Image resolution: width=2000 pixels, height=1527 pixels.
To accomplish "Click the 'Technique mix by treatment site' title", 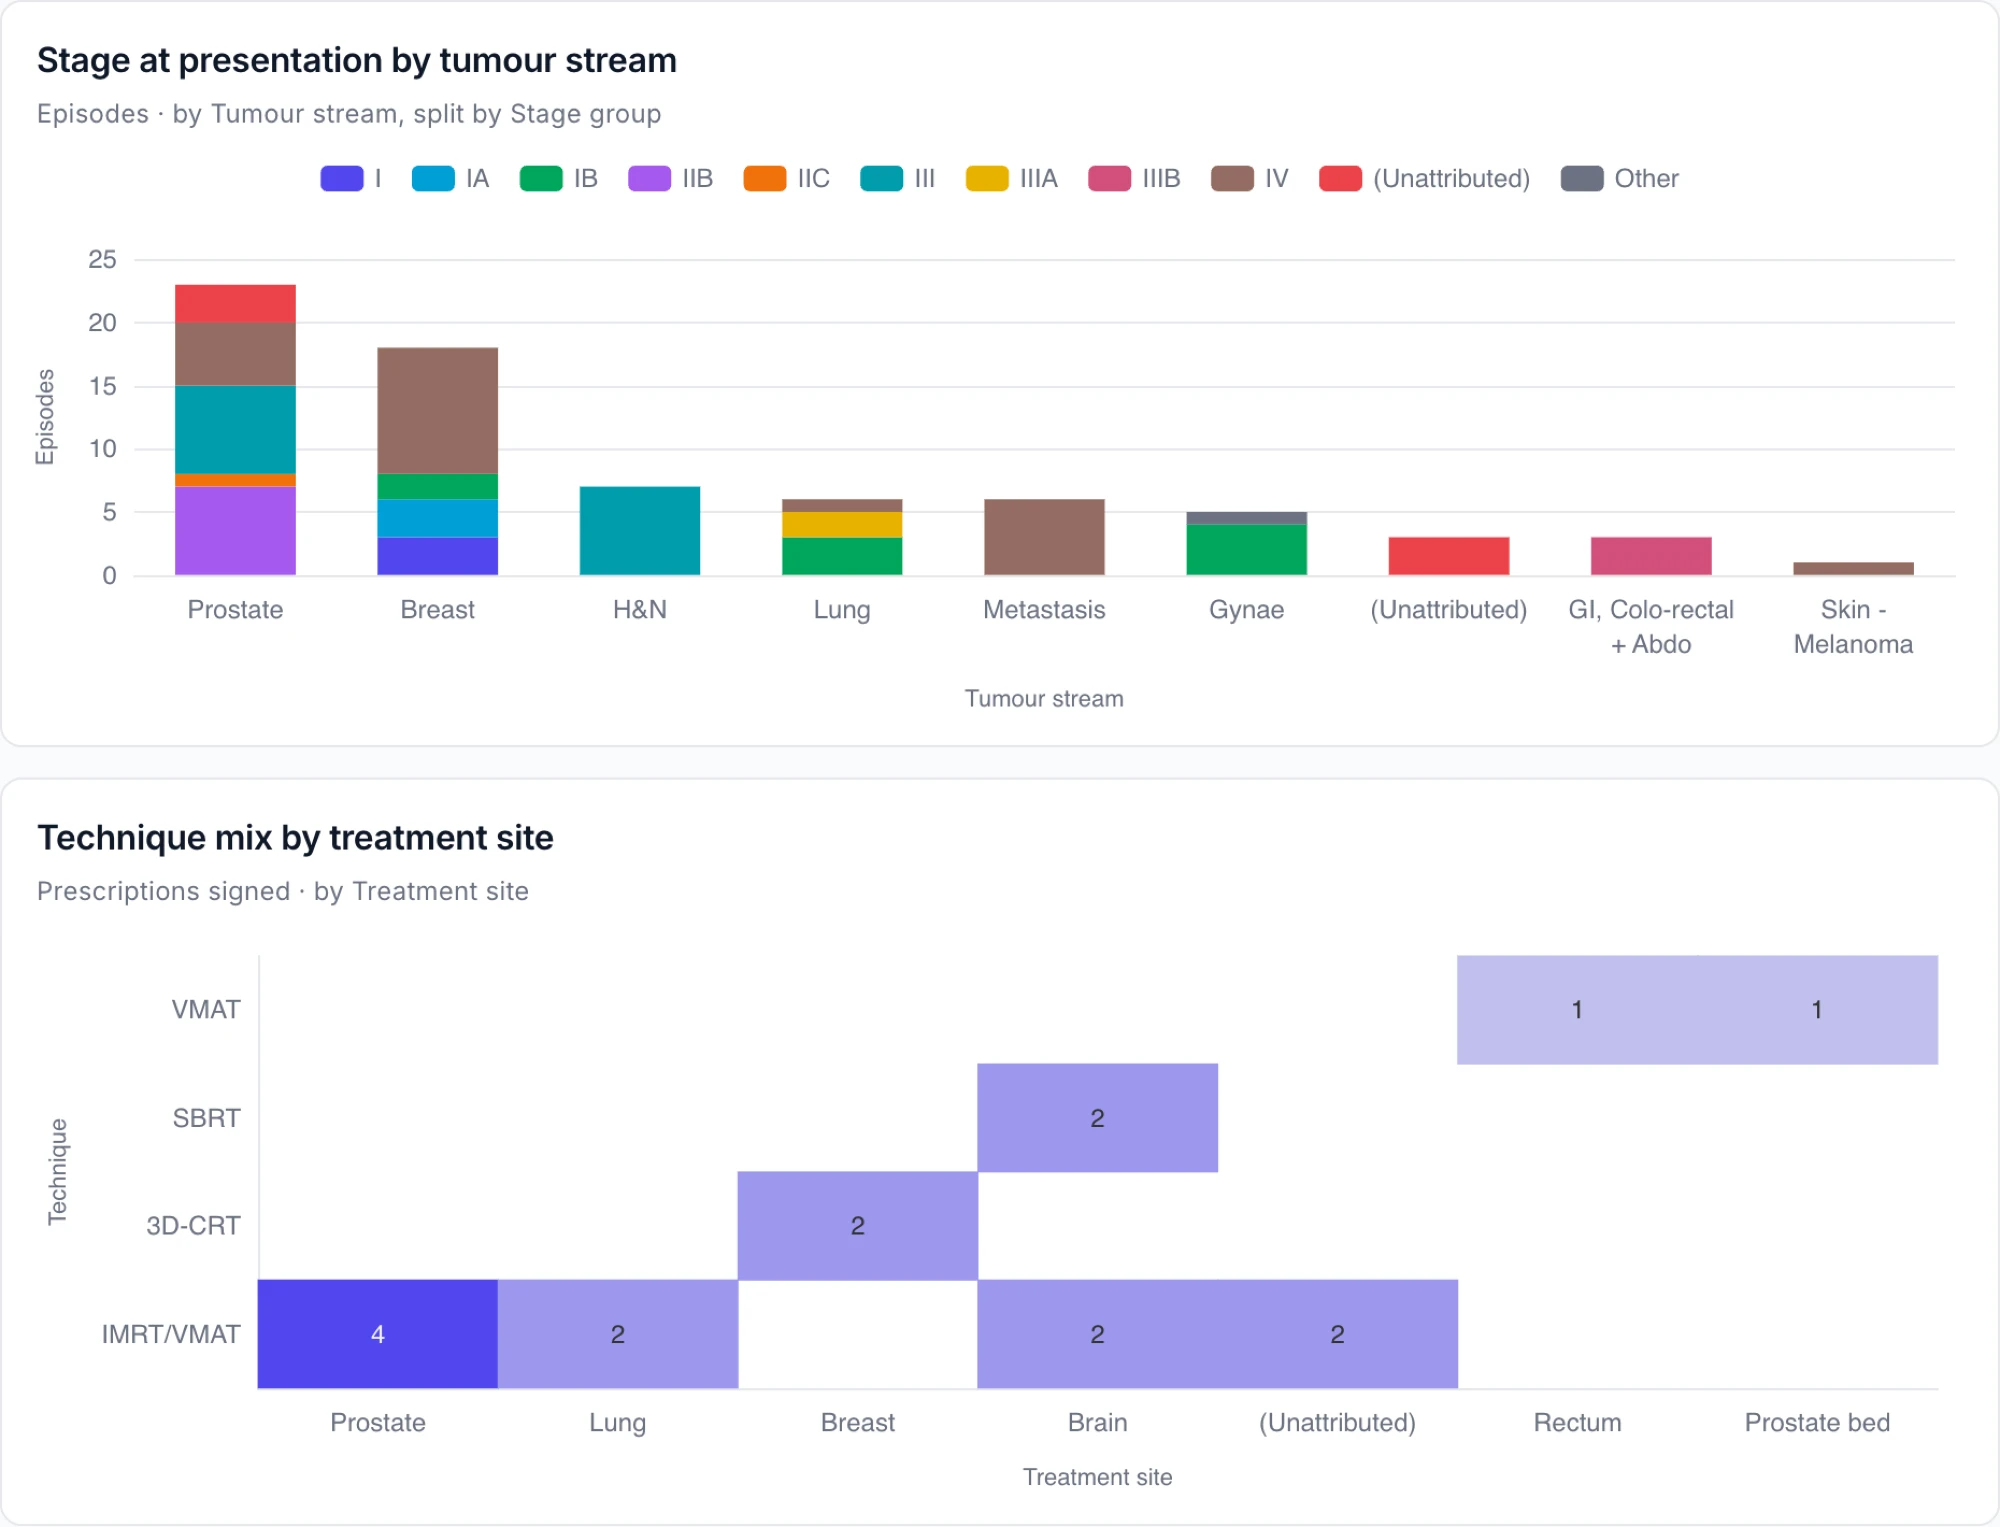I will 295,838.
